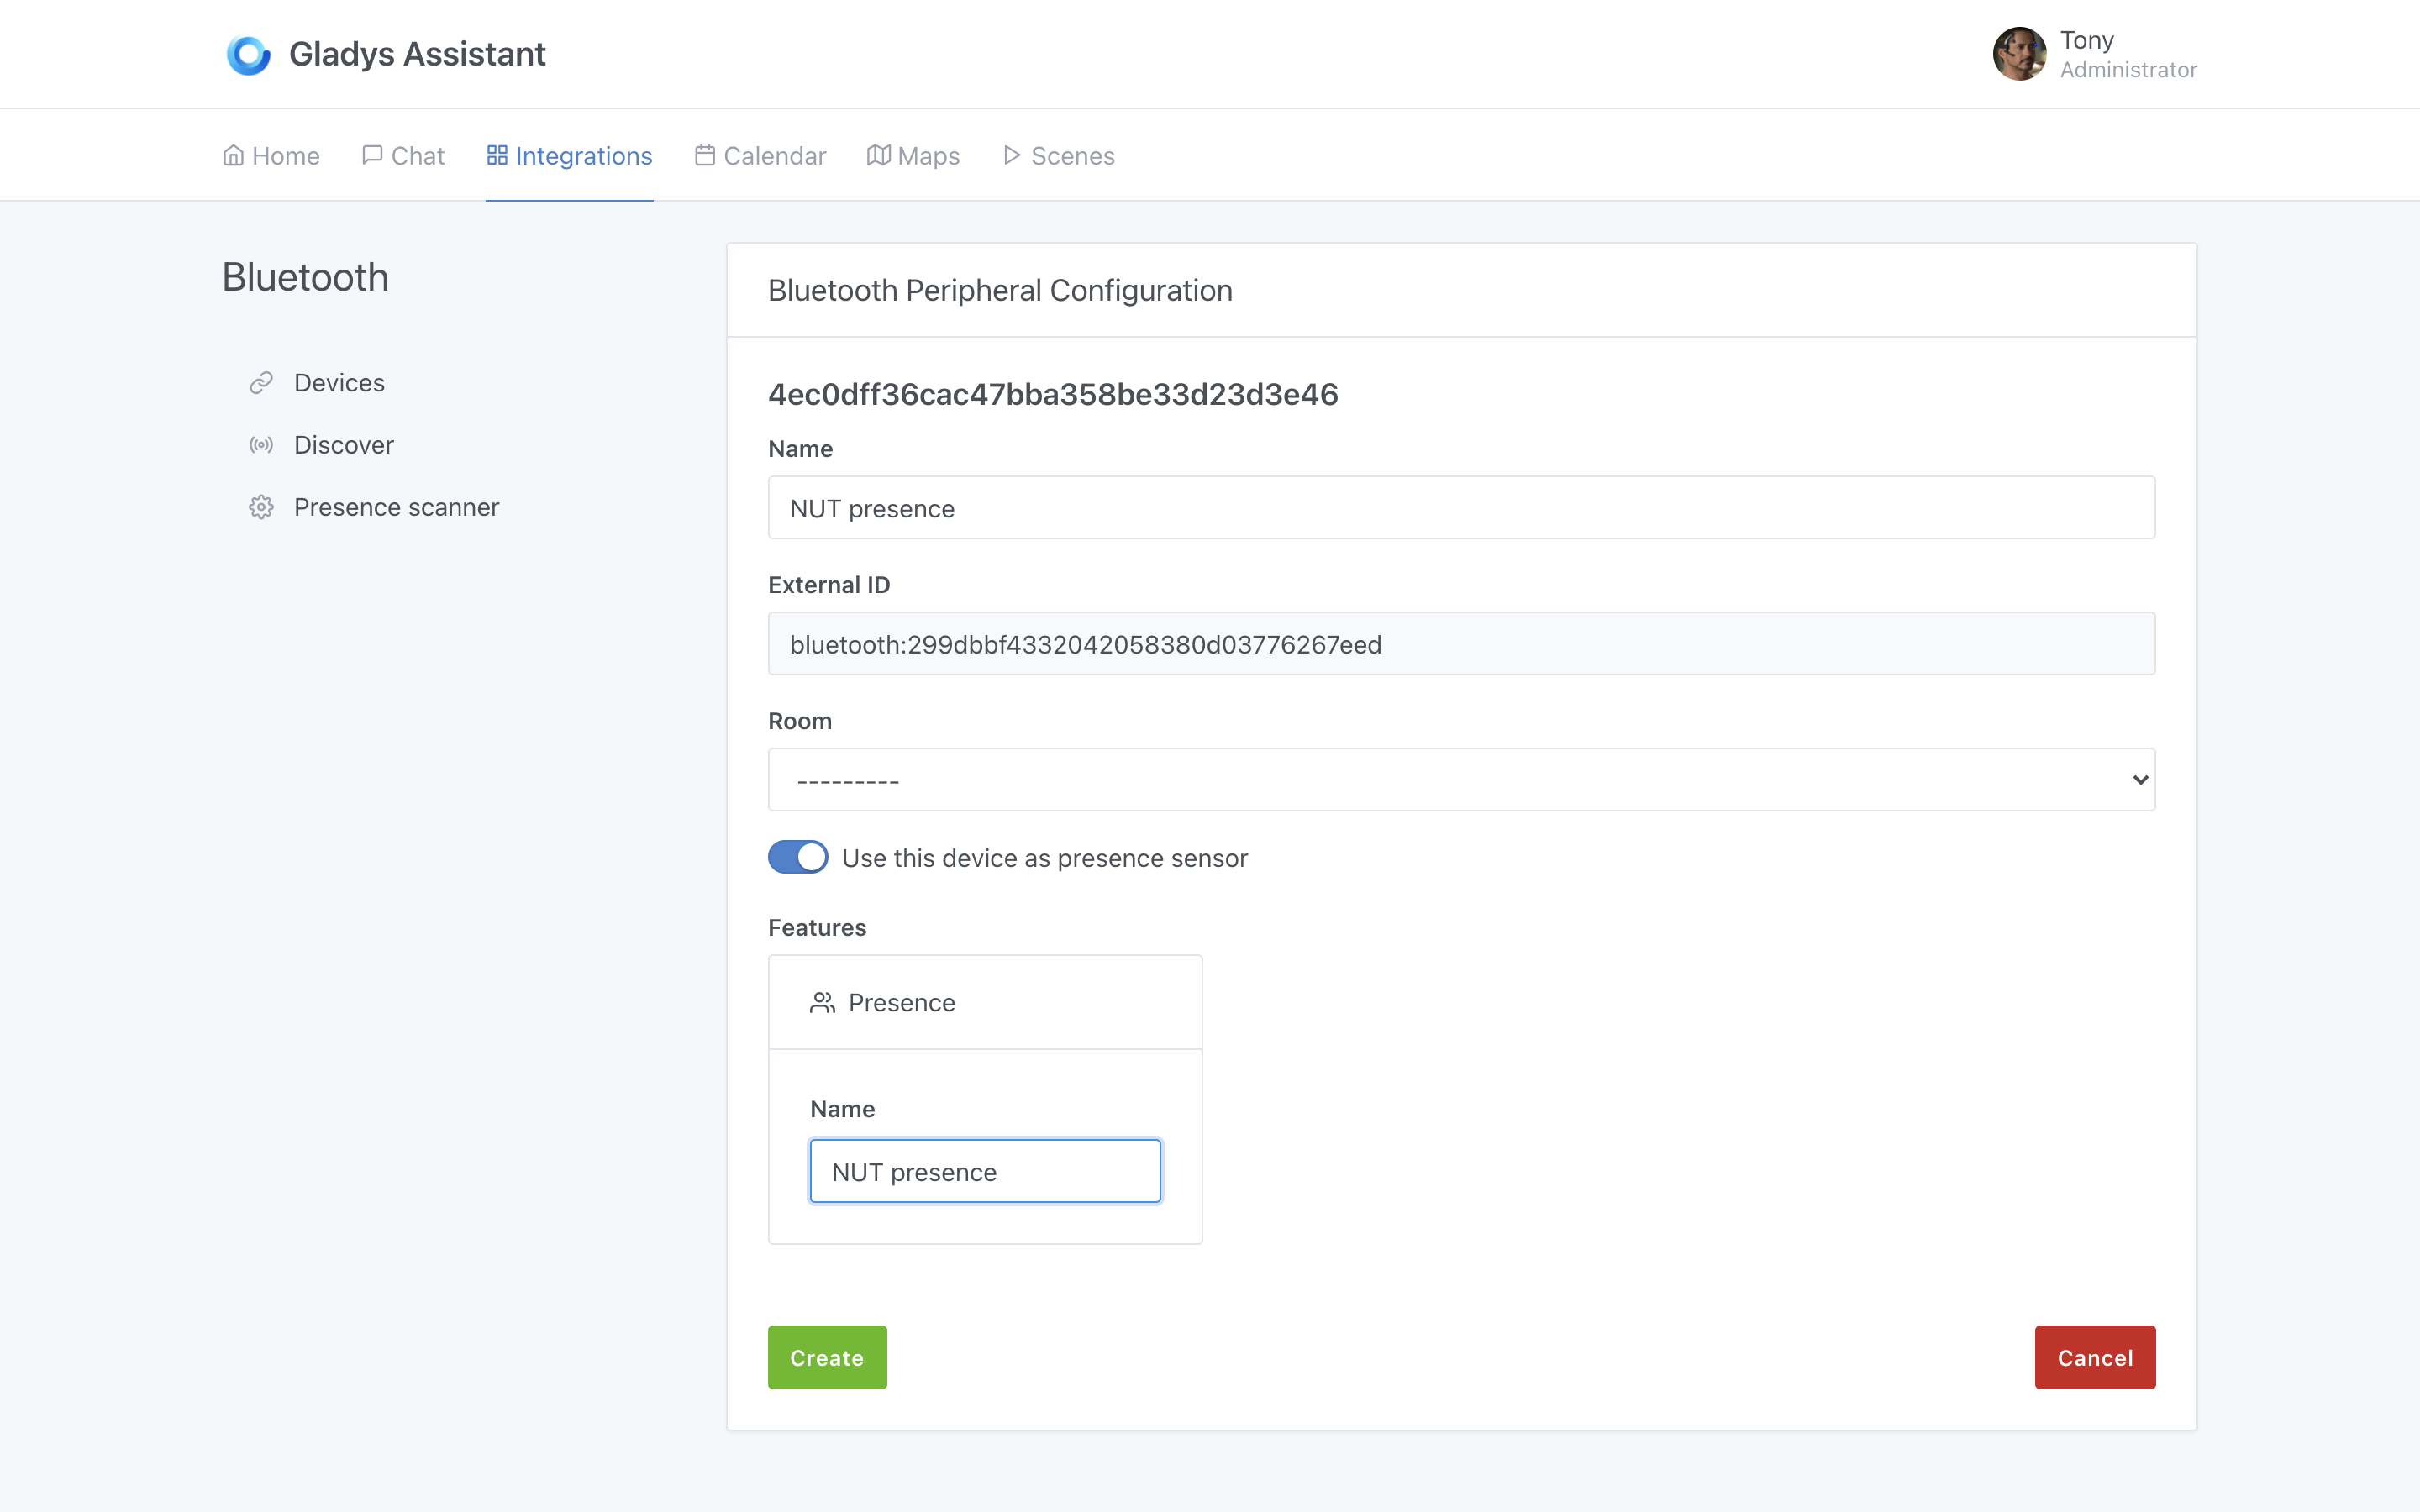Click the Tony Administrator profile icon

(2019, 52)
